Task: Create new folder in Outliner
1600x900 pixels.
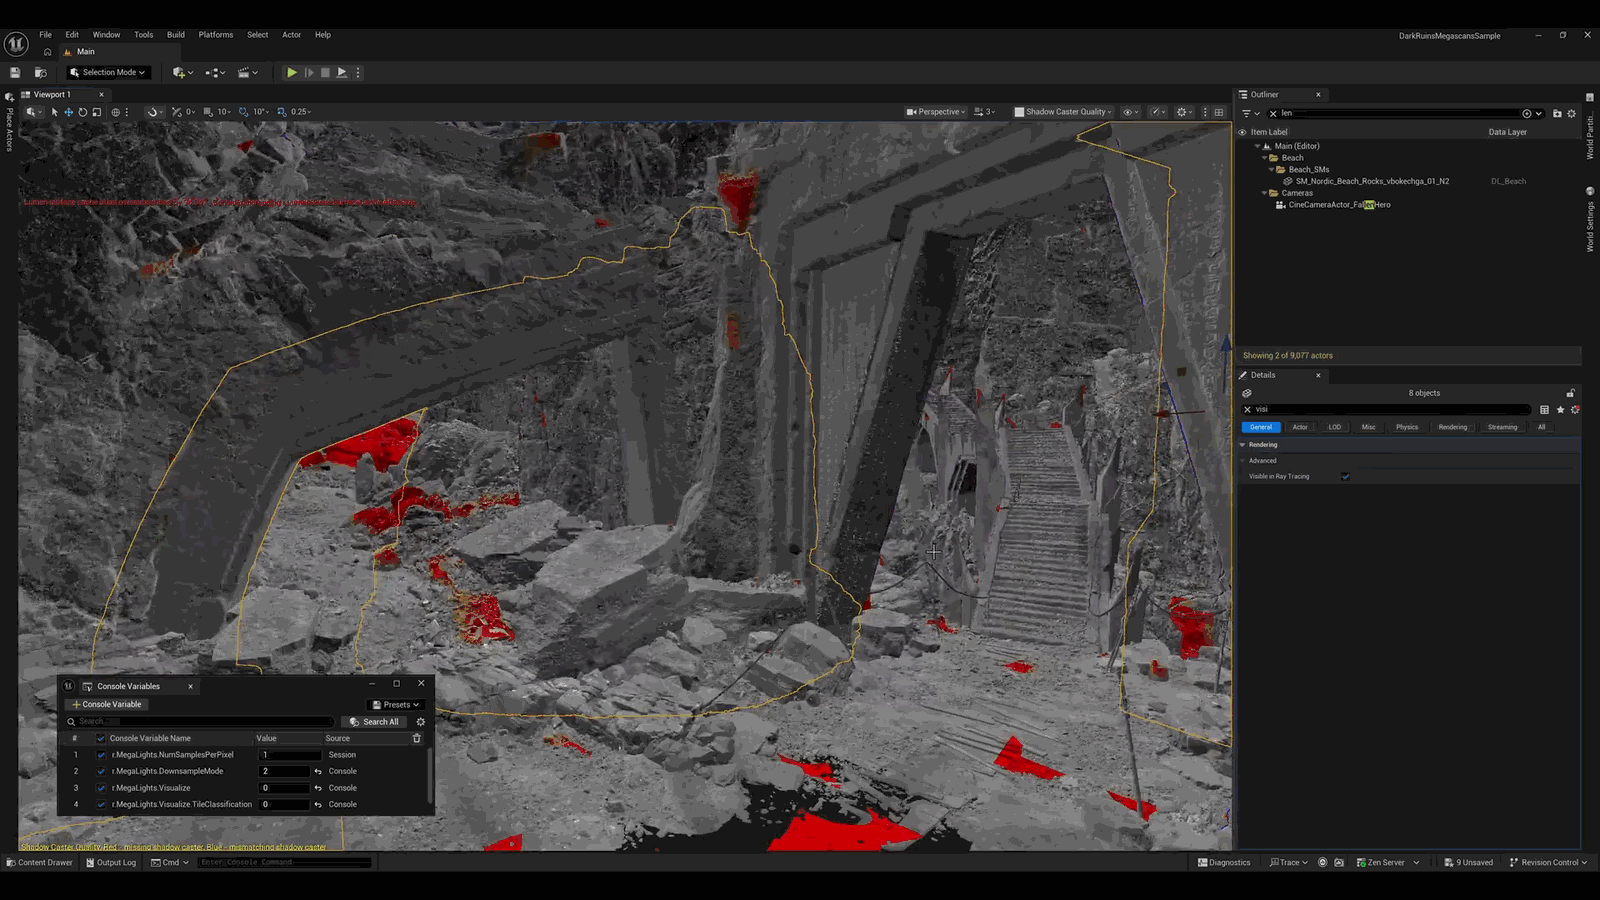Action: pos(1557,113)
